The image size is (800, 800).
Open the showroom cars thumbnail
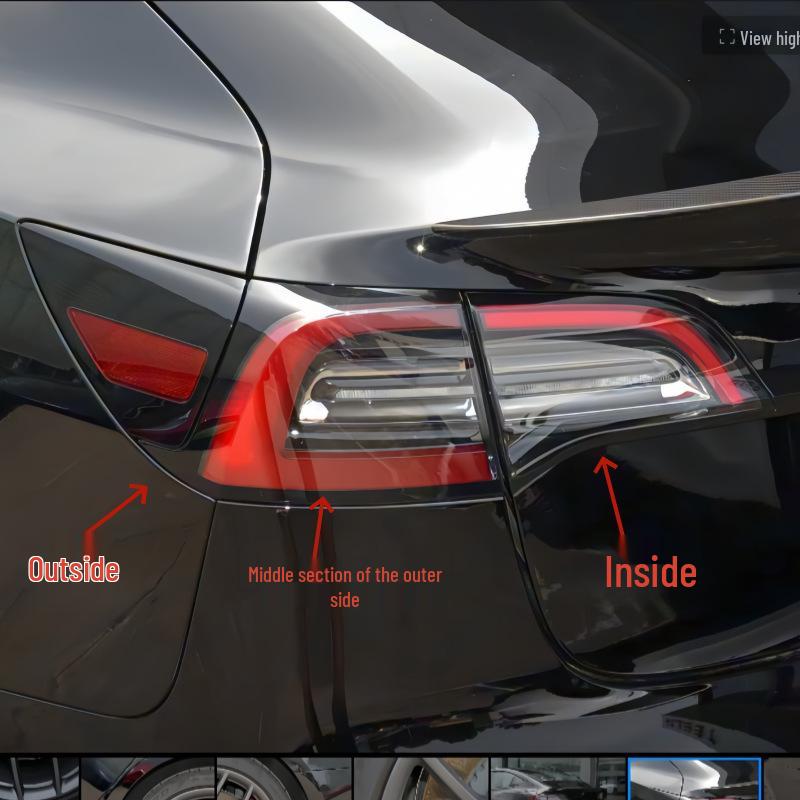(x=558, y=779)
